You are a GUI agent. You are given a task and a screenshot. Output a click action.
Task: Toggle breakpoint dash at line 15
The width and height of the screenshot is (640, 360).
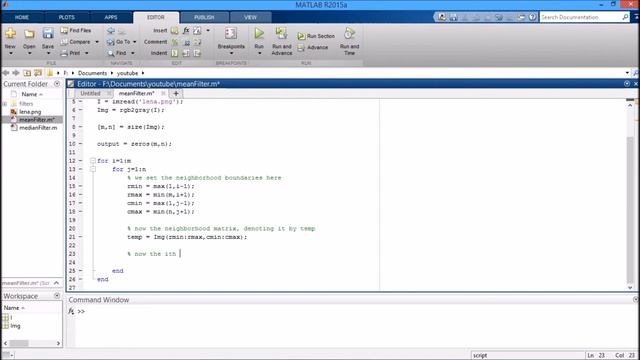pos(80,186)
